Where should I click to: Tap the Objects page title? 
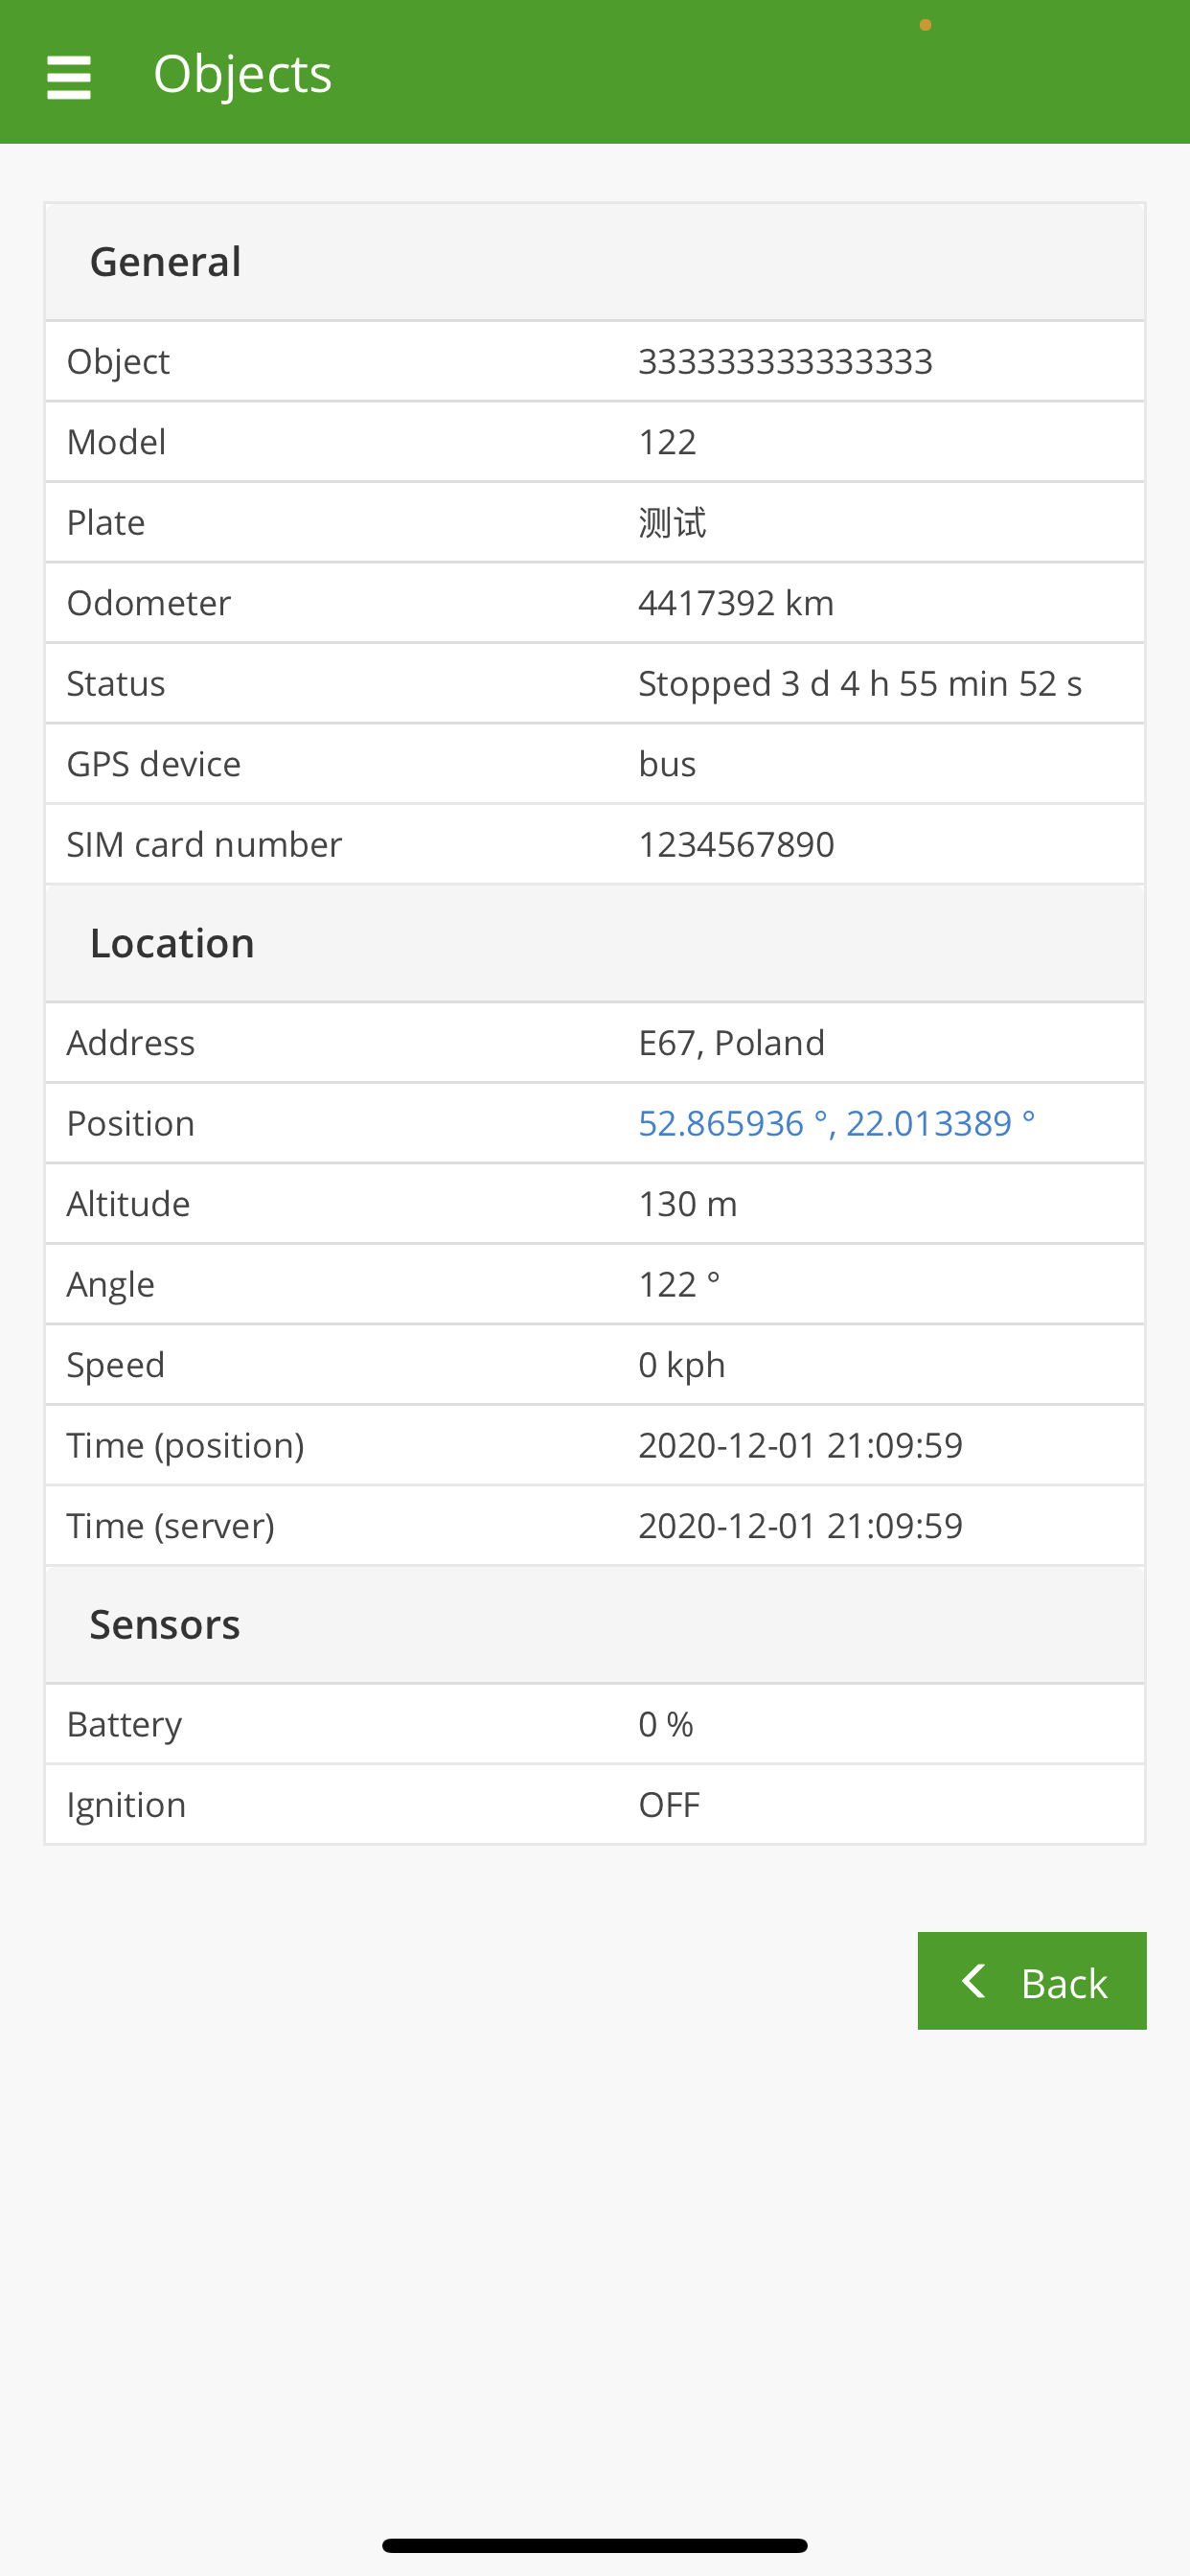pyautogui.click(x=242, y=74)
